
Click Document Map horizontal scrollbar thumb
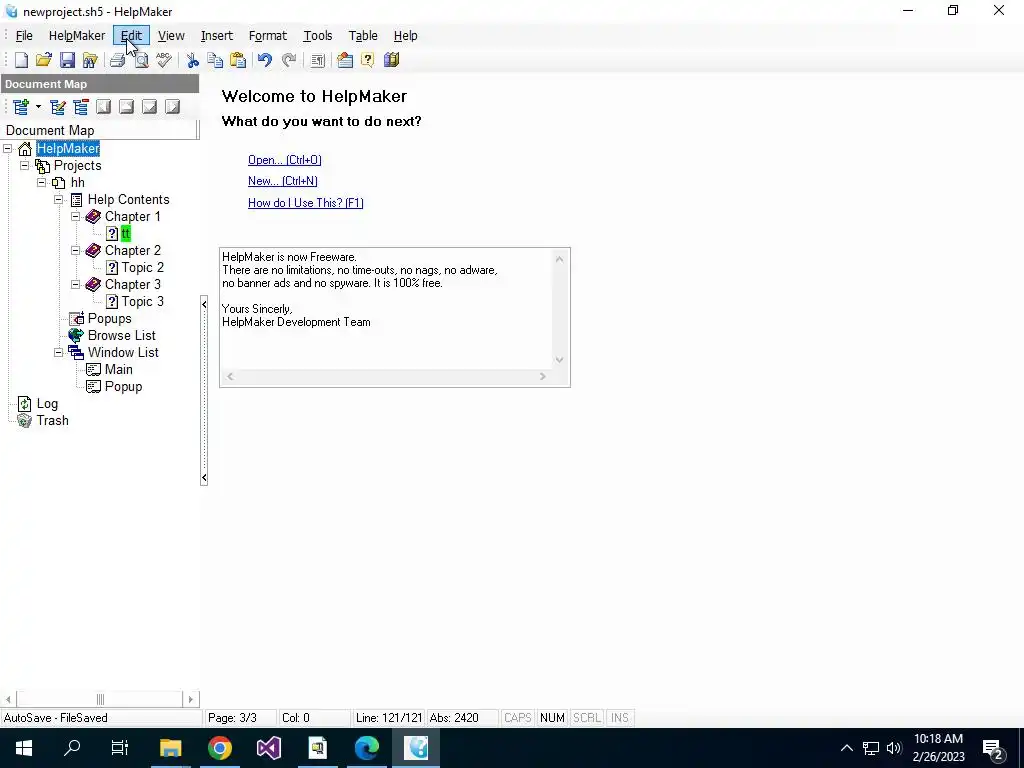tap(100, 699)
